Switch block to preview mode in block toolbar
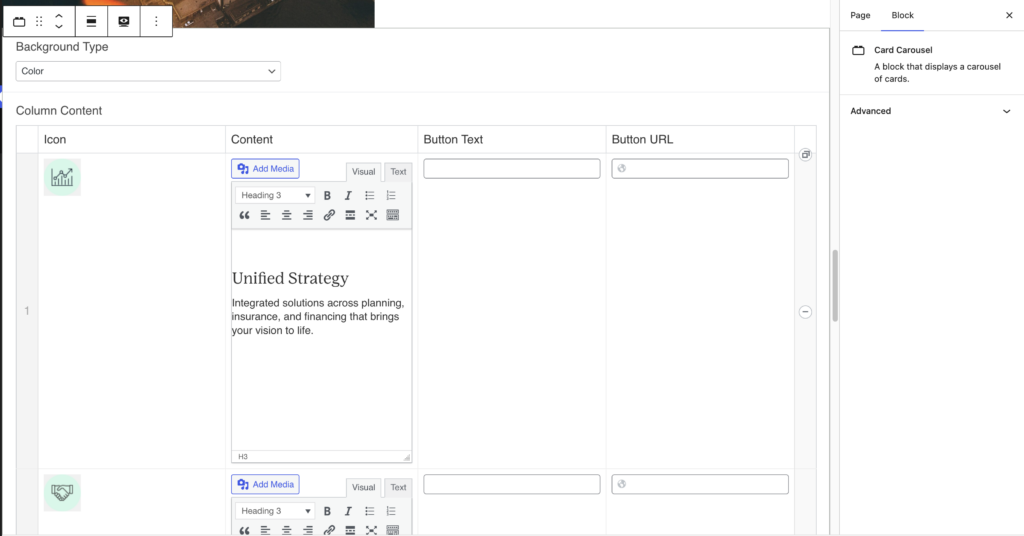 point(124,21)
